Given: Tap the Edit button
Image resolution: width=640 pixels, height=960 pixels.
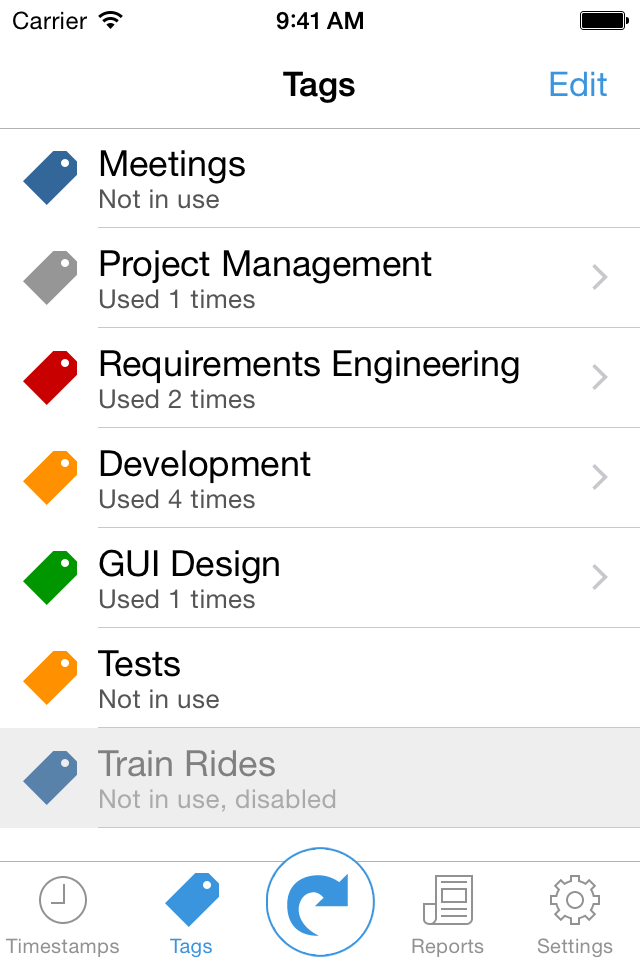Looking at the screenshot, I should click(578, 85).
